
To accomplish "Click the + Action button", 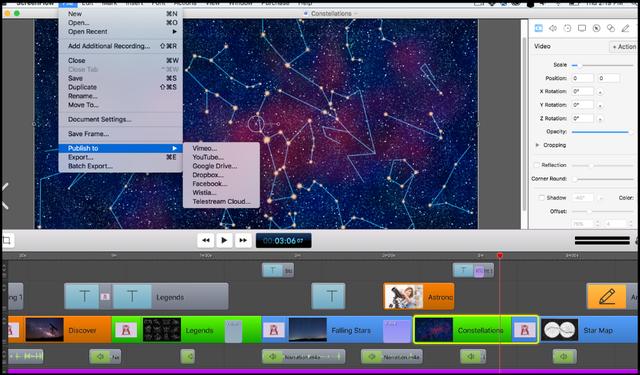I will [623, 47].
